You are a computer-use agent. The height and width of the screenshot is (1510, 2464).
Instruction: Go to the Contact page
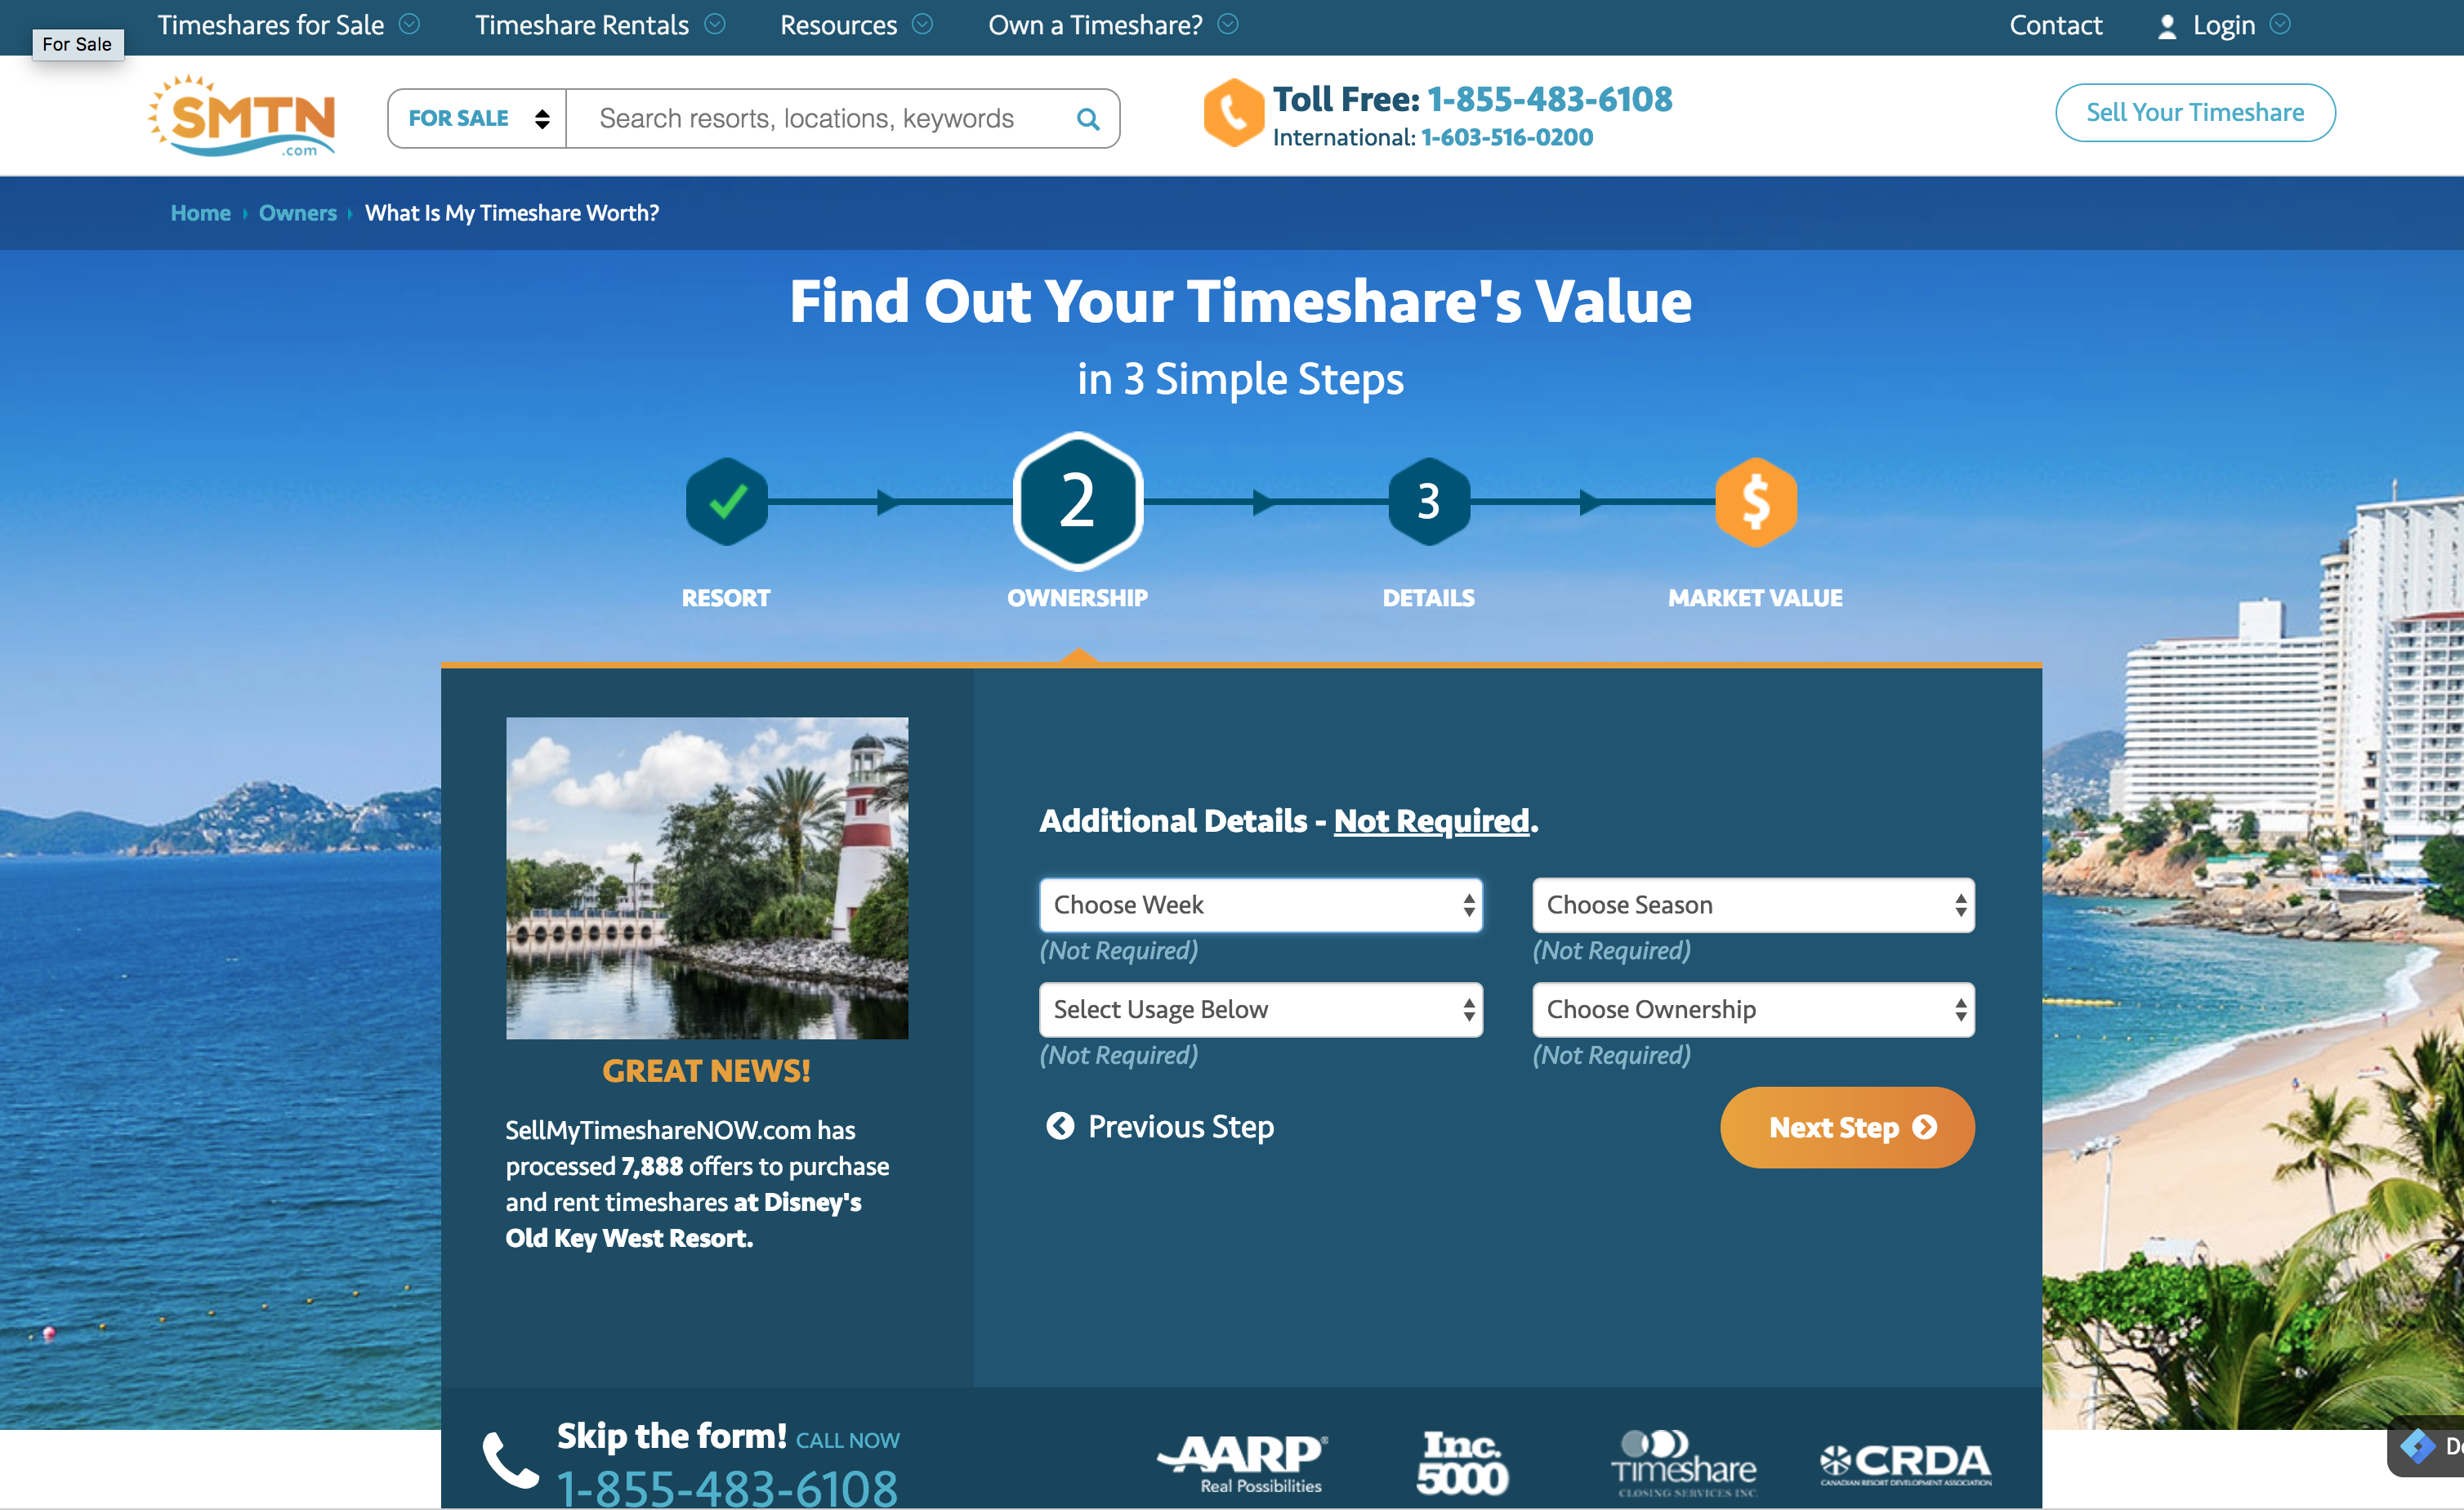point(2056,25)
